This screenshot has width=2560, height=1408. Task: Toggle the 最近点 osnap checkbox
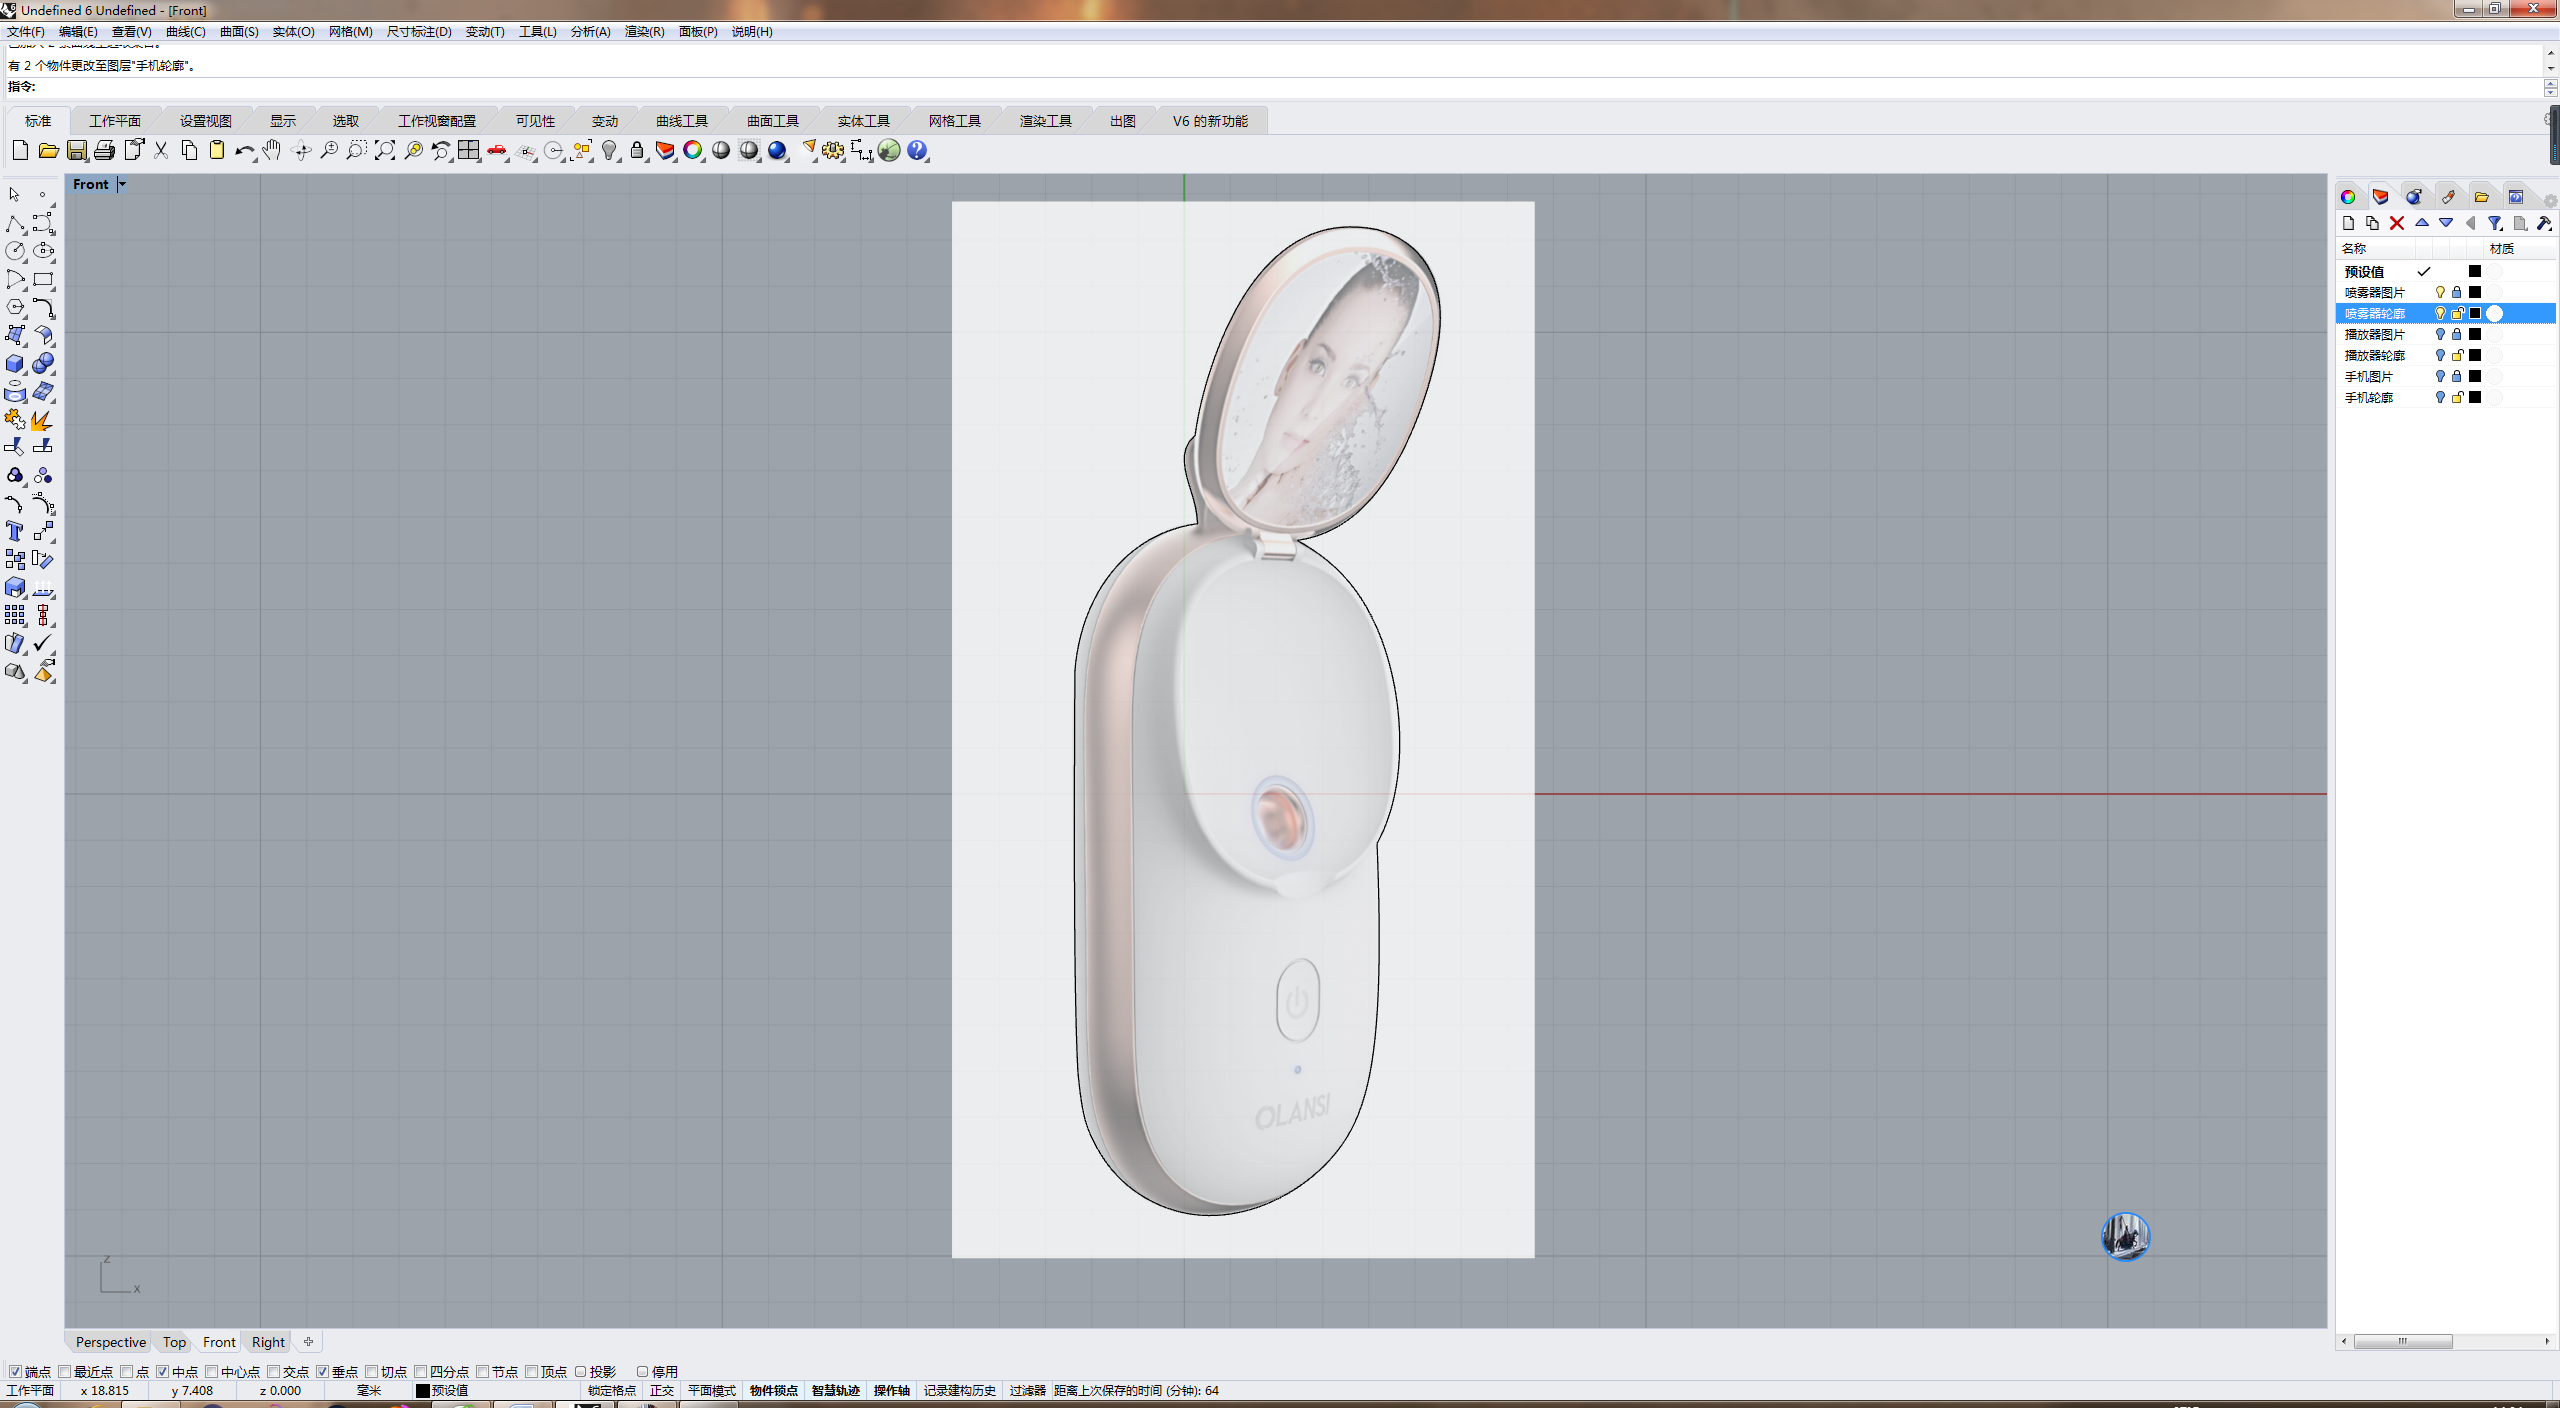pyautogui.click(x=65, y=1372)
